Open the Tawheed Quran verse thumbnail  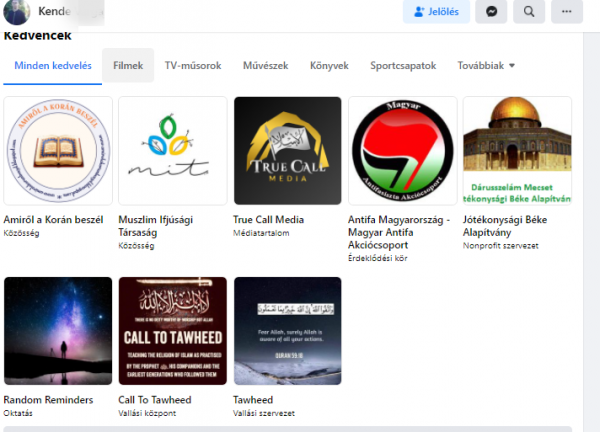[288, 331]
